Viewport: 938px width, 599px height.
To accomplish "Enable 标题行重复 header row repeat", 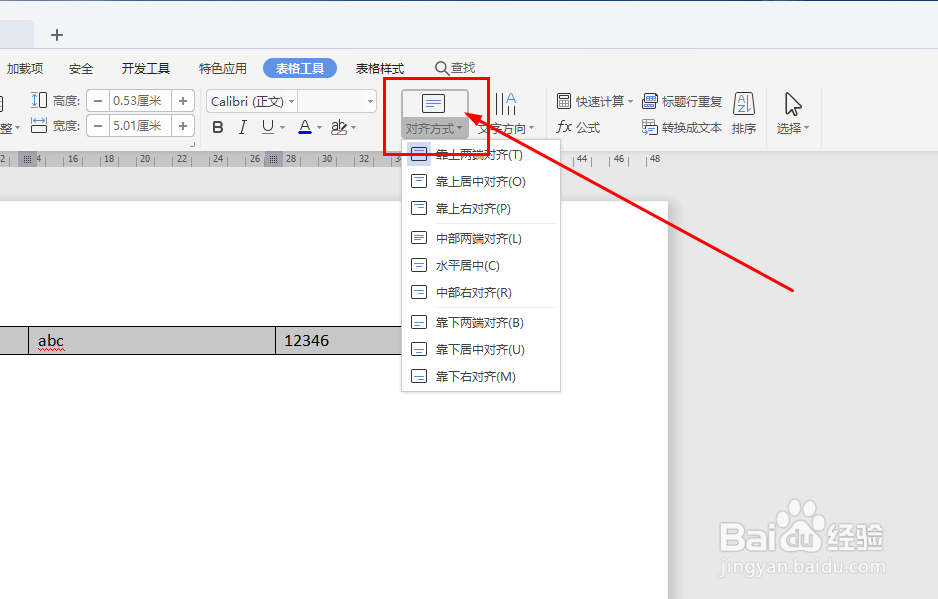I will coord(682,101).
